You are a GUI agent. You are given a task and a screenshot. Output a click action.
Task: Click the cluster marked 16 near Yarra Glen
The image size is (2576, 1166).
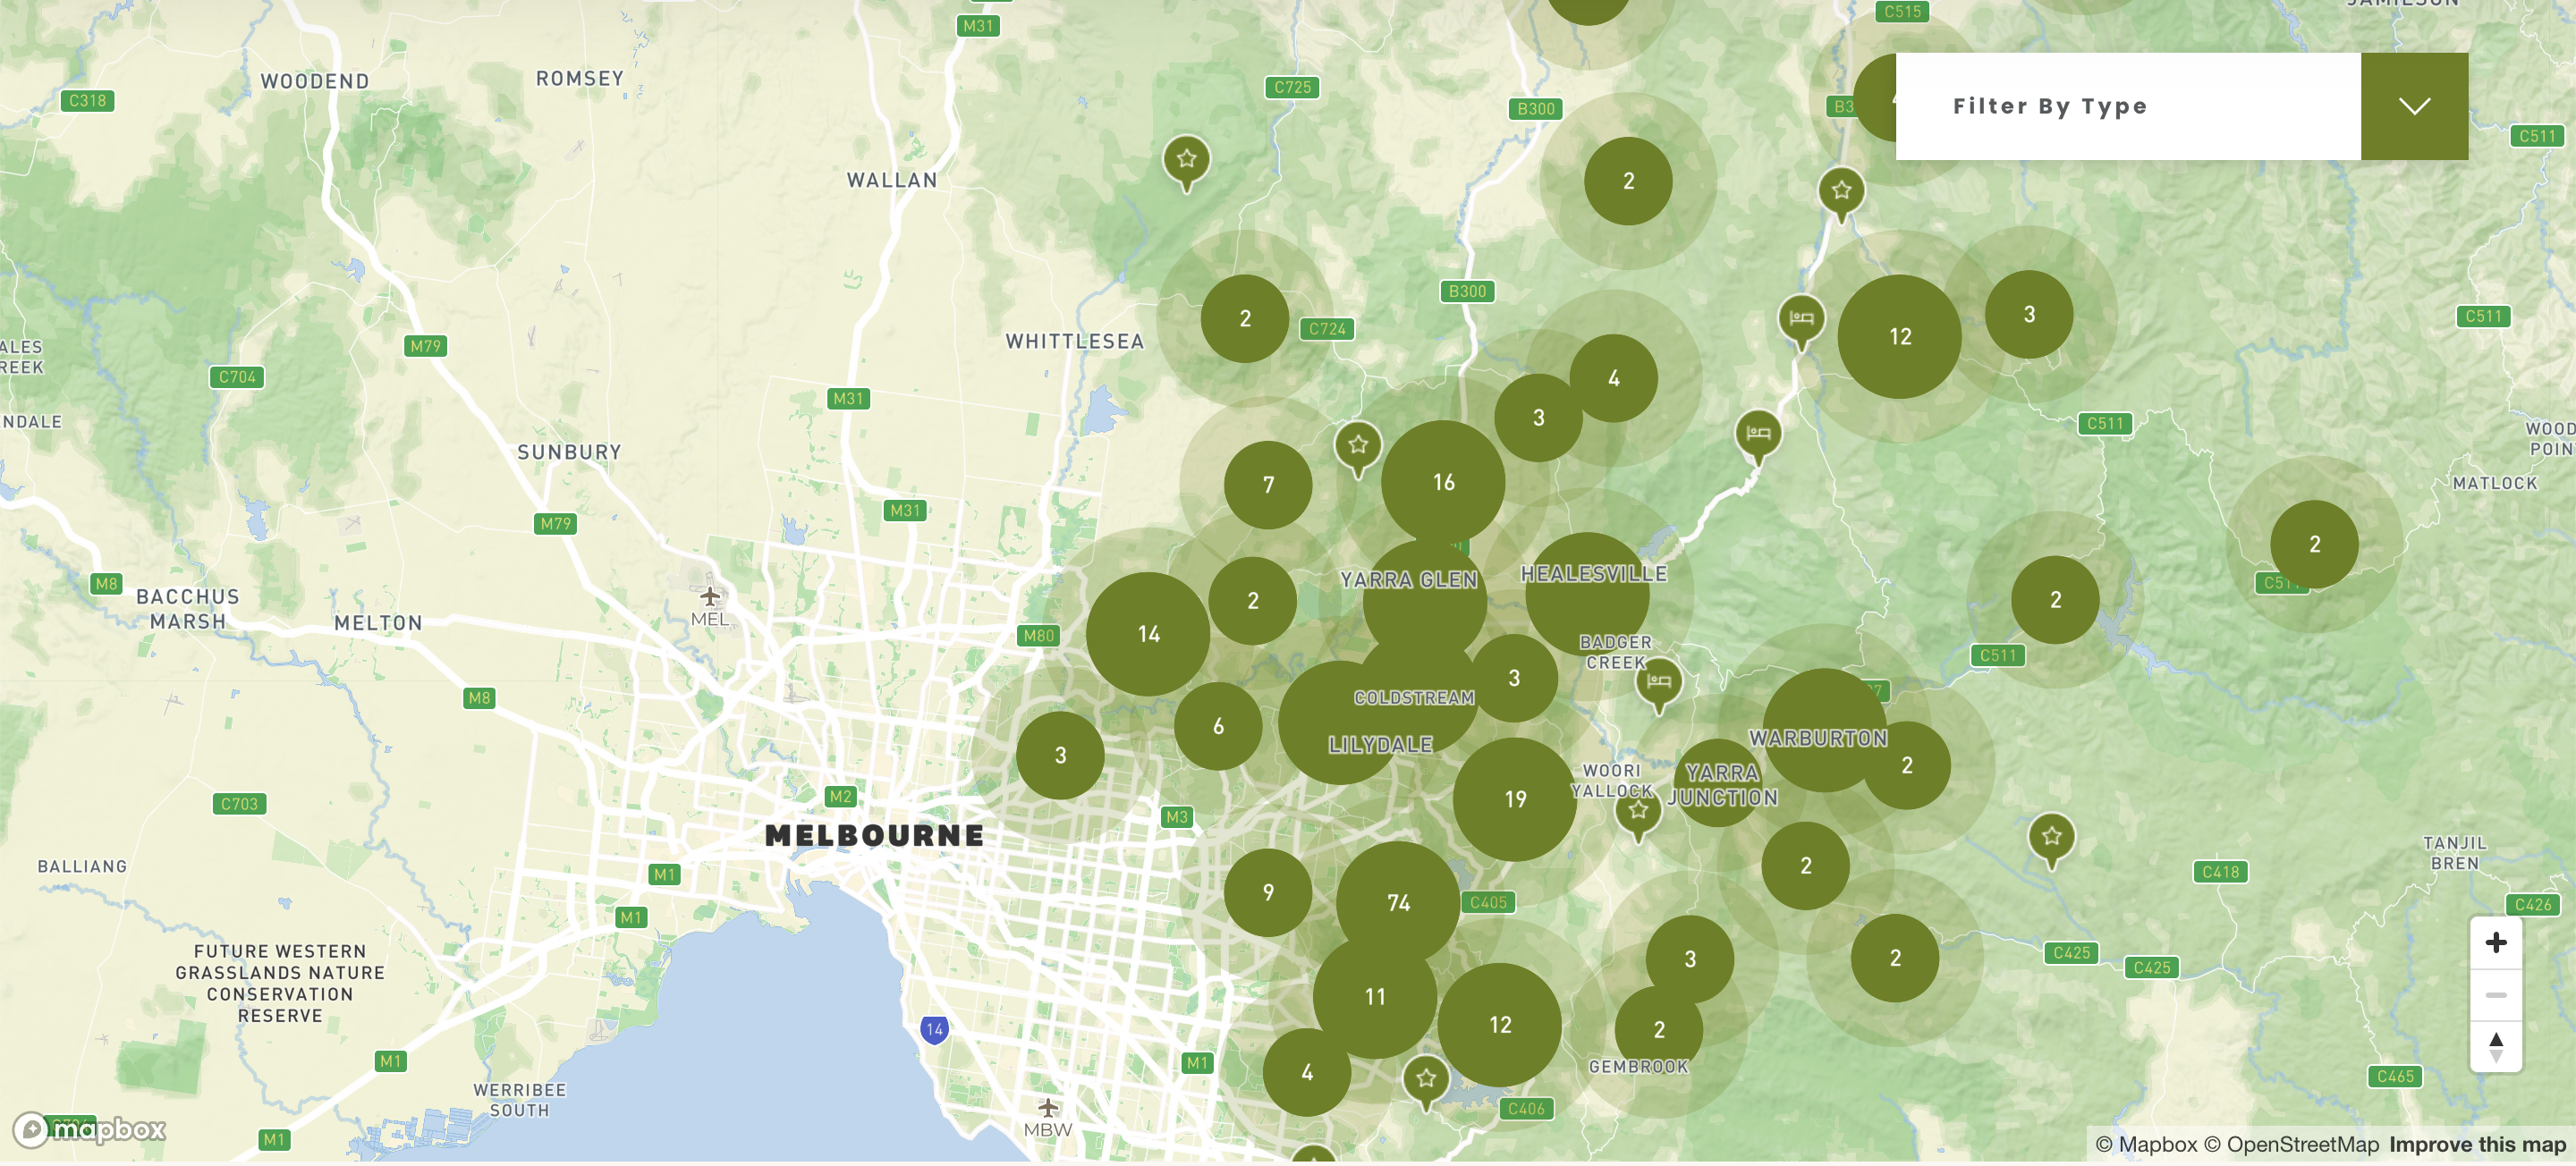point(1443,482)
